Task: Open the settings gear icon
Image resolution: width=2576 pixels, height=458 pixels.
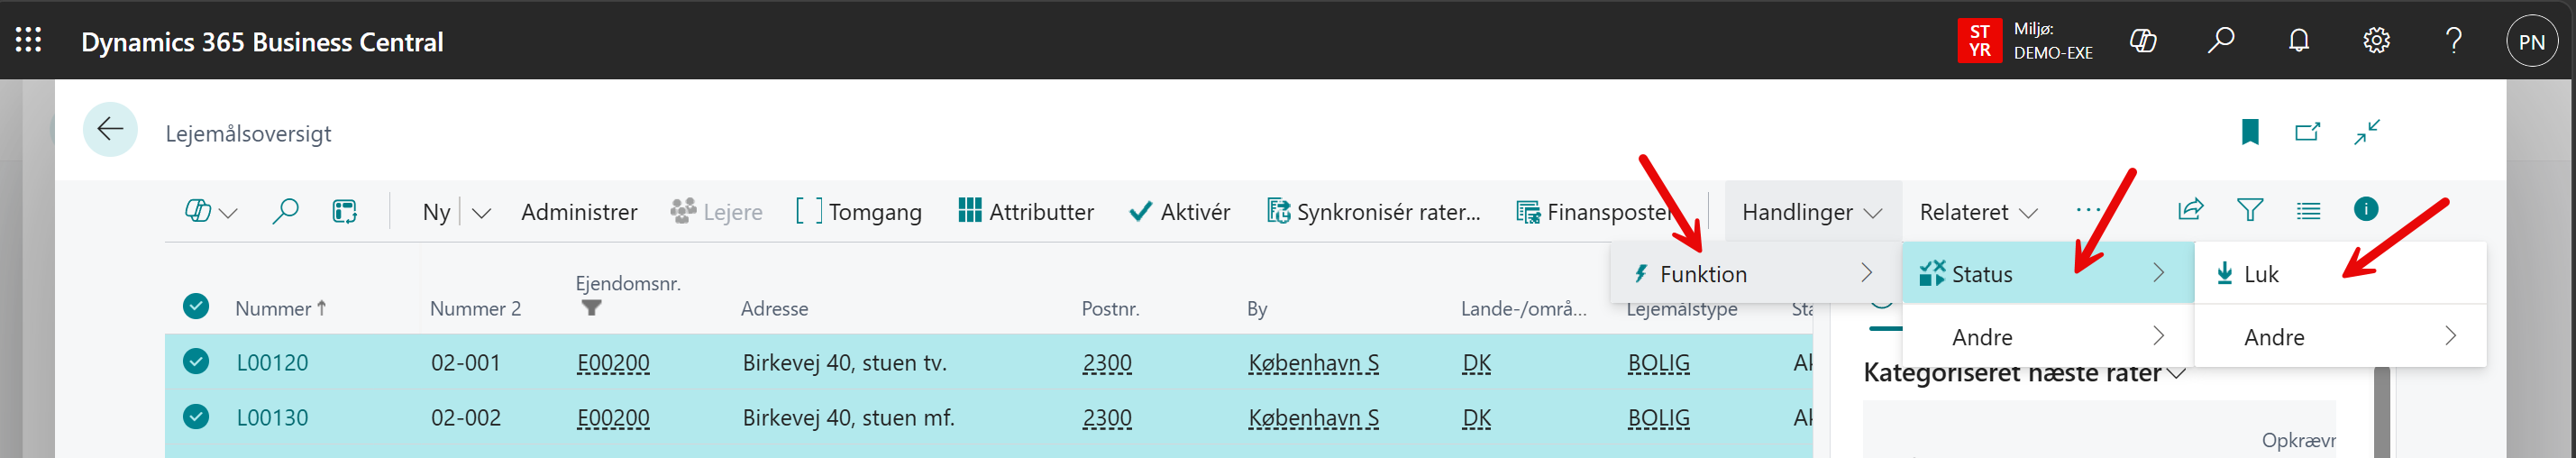Action: click(2376, 41)
